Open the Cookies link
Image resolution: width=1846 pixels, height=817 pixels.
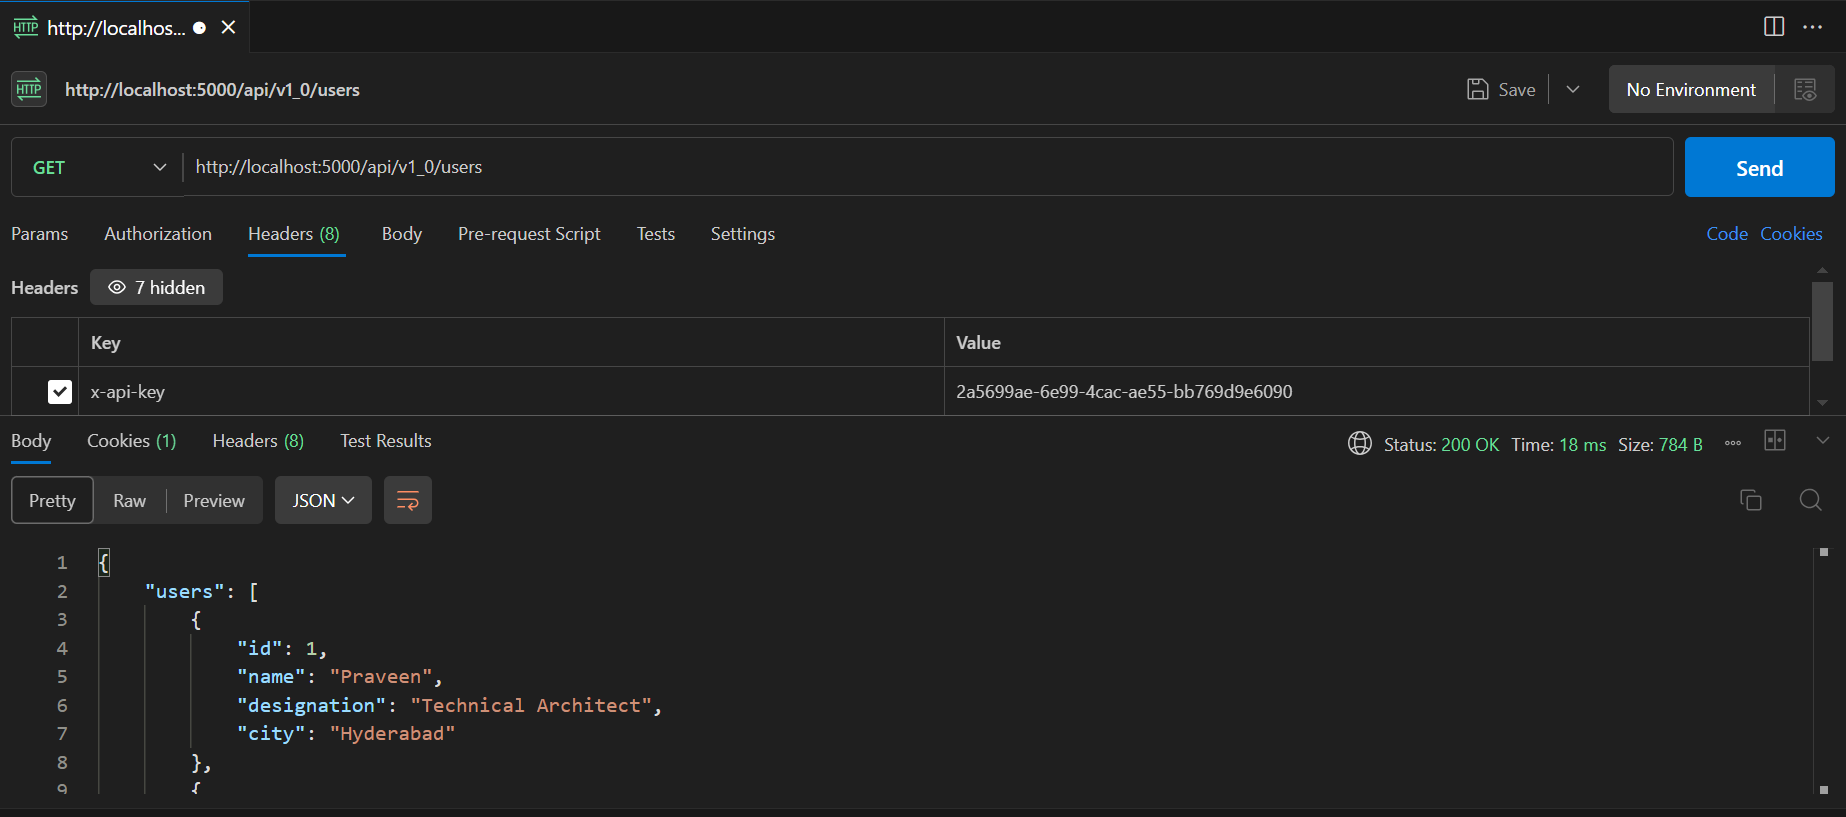click(1791, 234)
